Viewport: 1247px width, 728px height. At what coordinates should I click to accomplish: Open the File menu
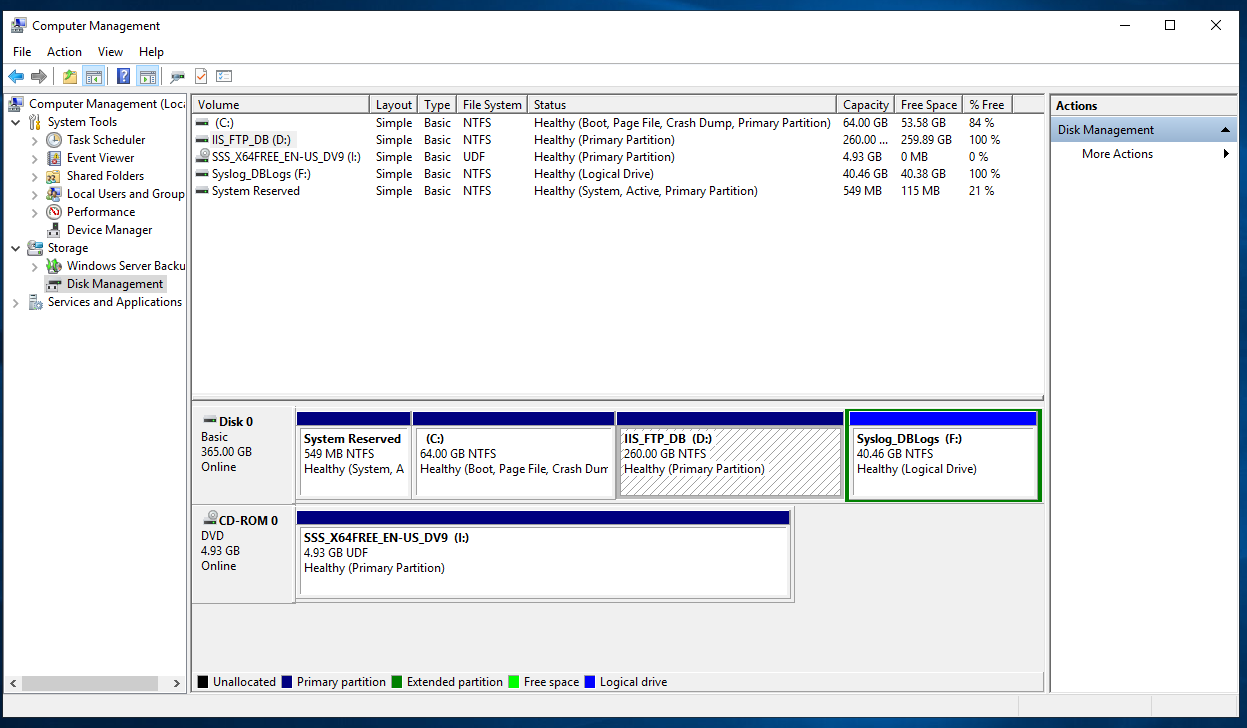coord(22,52)
